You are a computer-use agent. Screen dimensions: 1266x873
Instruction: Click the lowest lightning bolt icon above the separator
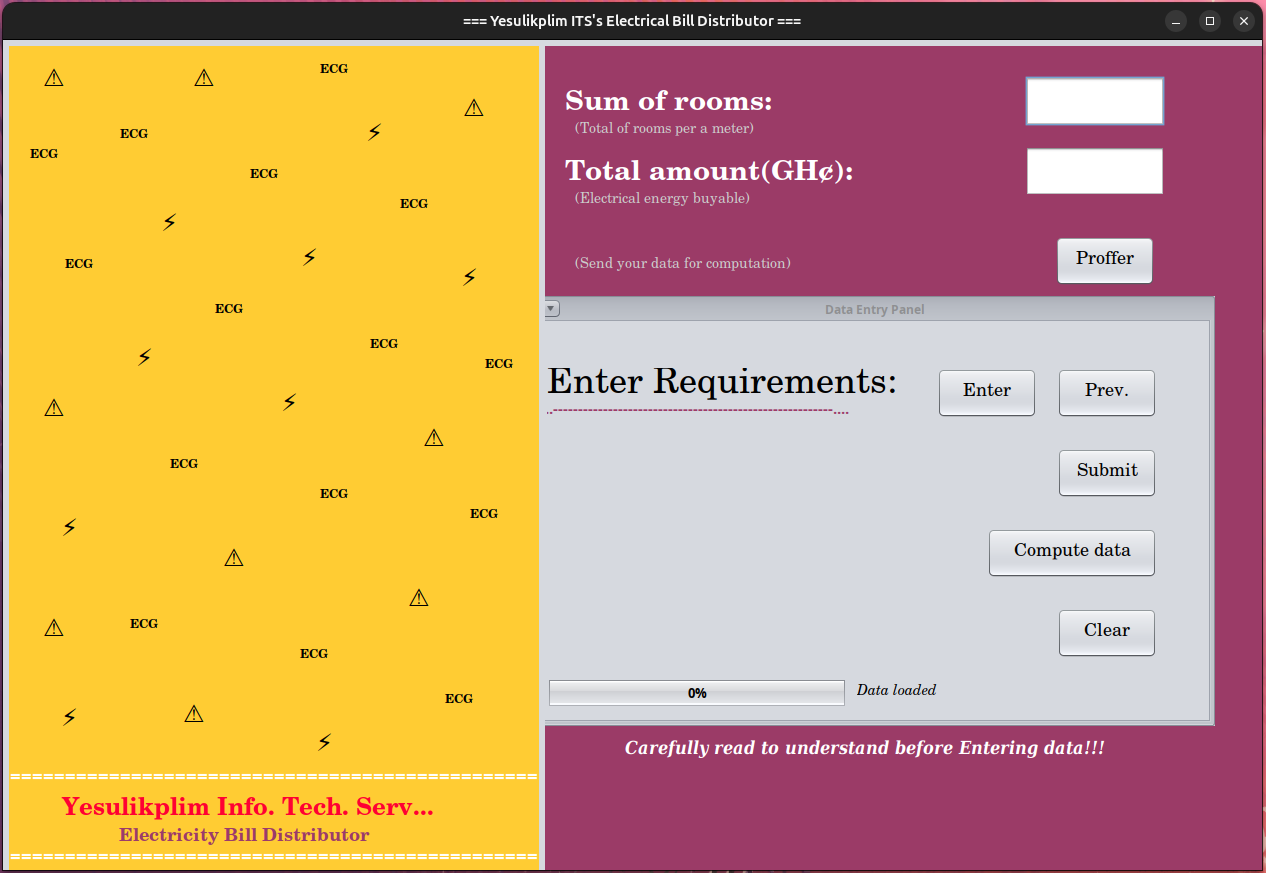tap(324, 742)
